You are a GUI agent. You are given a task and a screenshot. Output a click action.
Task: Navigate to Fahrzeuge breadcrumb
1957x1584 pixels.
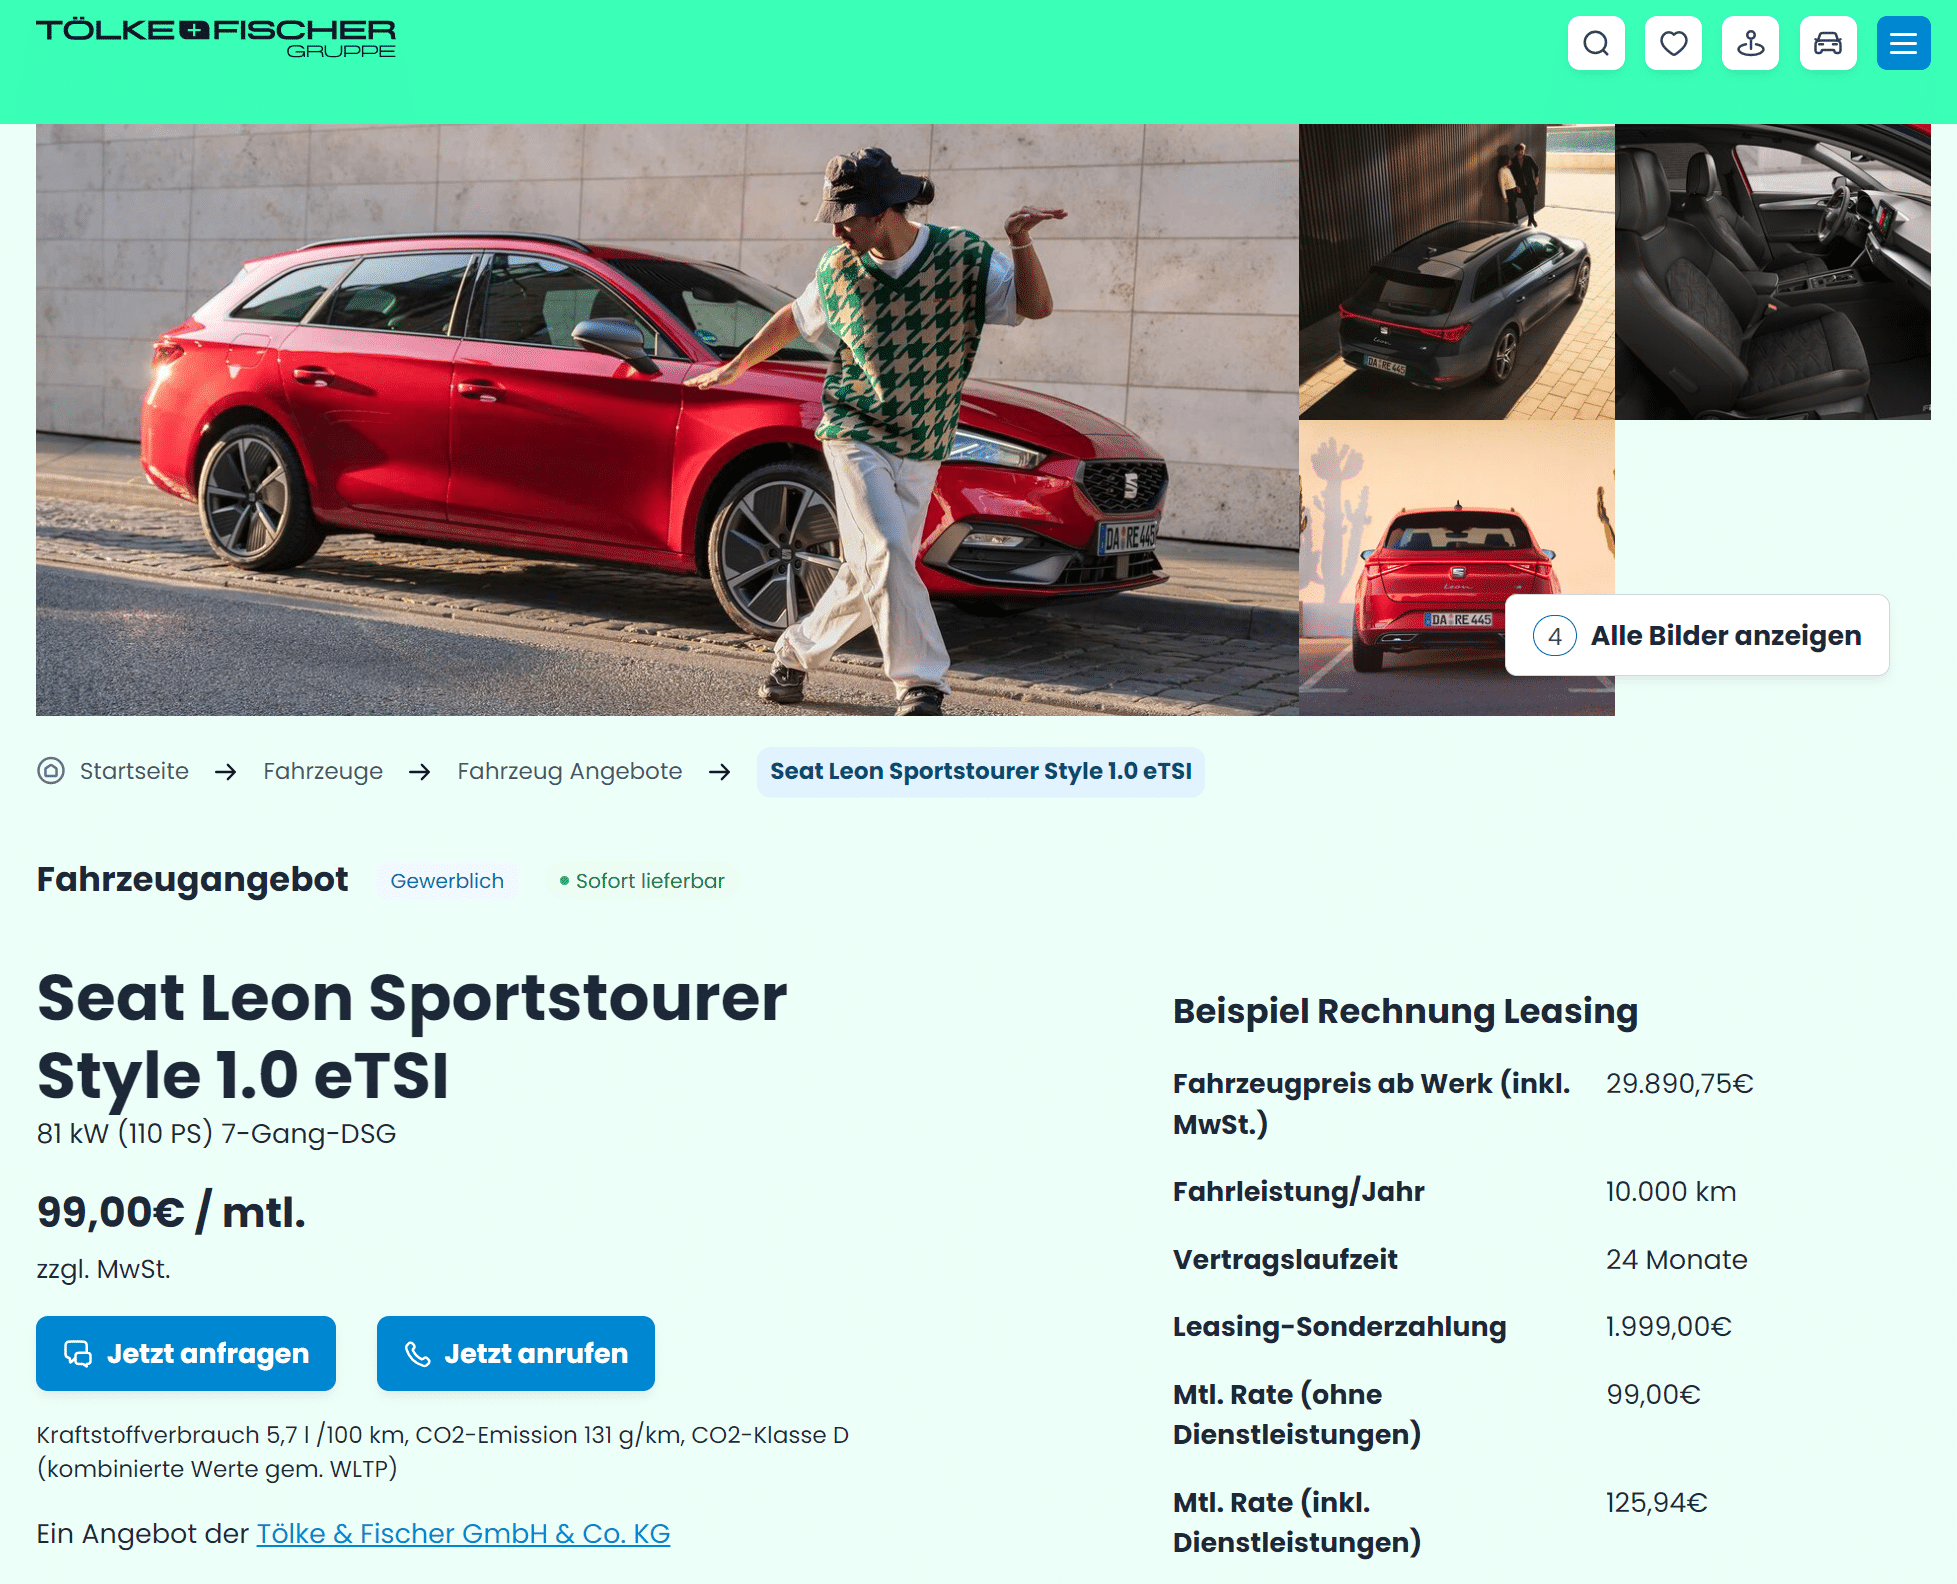tap(323, 771)
